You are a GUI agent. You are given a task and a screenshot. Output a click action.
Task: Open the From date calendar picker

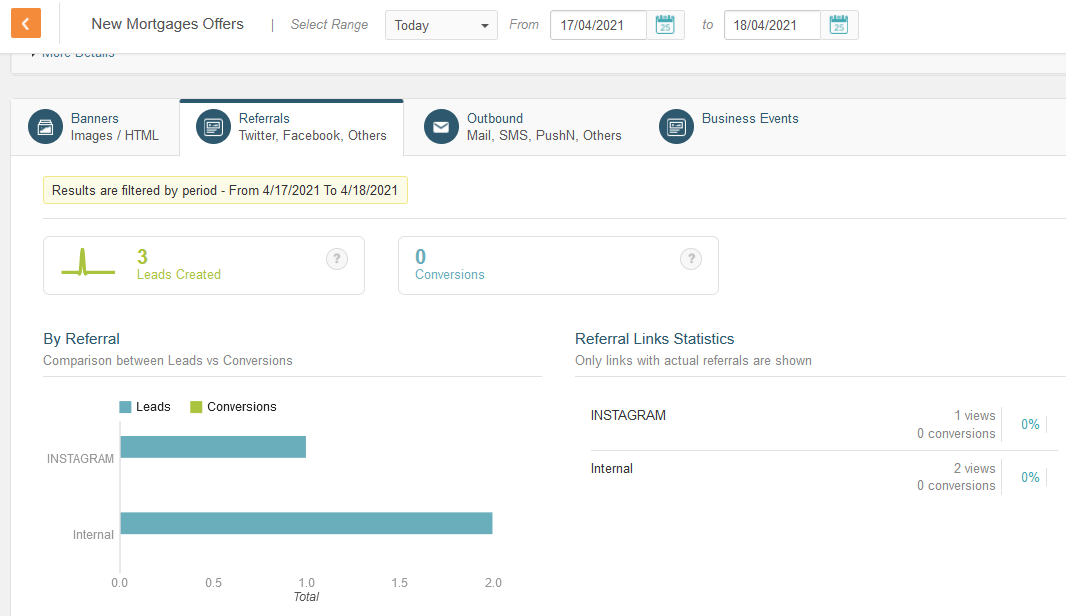(665, 25)
